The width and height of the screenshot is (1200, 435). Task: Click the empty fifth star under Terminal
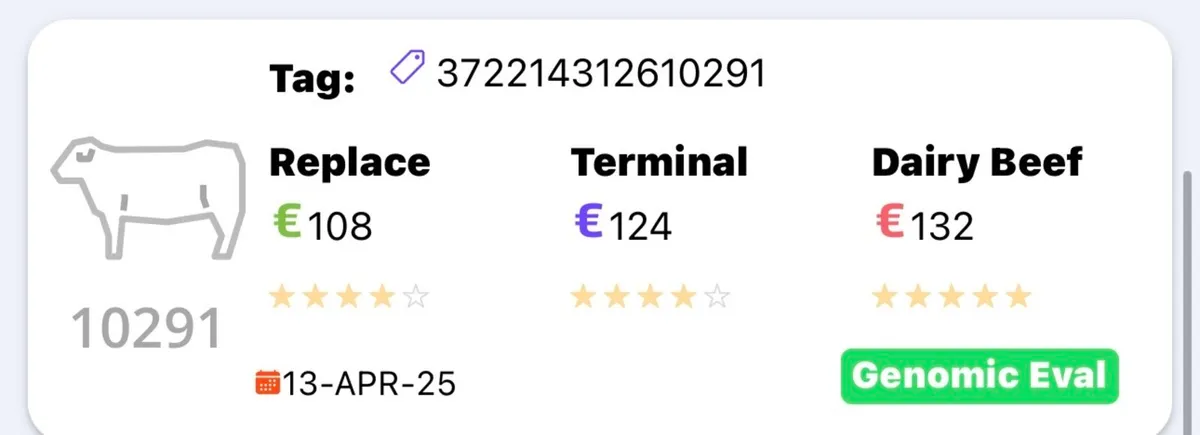pyautogui.click(x=718, y=297)
